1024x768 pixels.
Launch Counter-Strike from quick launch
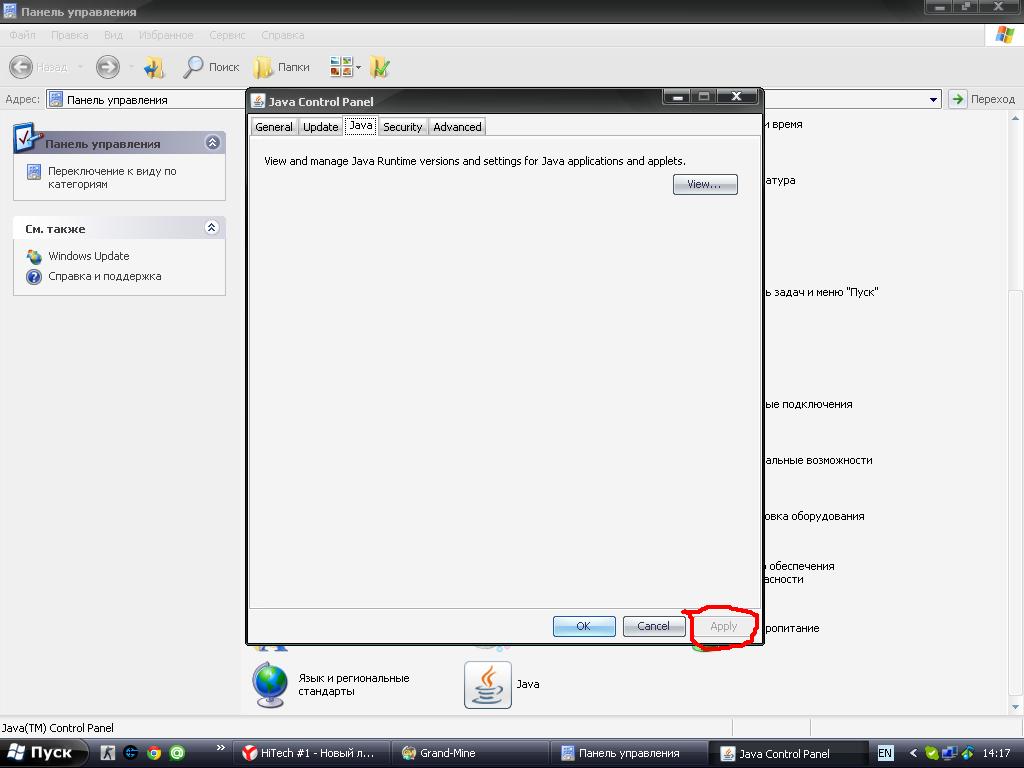[108, 753]
